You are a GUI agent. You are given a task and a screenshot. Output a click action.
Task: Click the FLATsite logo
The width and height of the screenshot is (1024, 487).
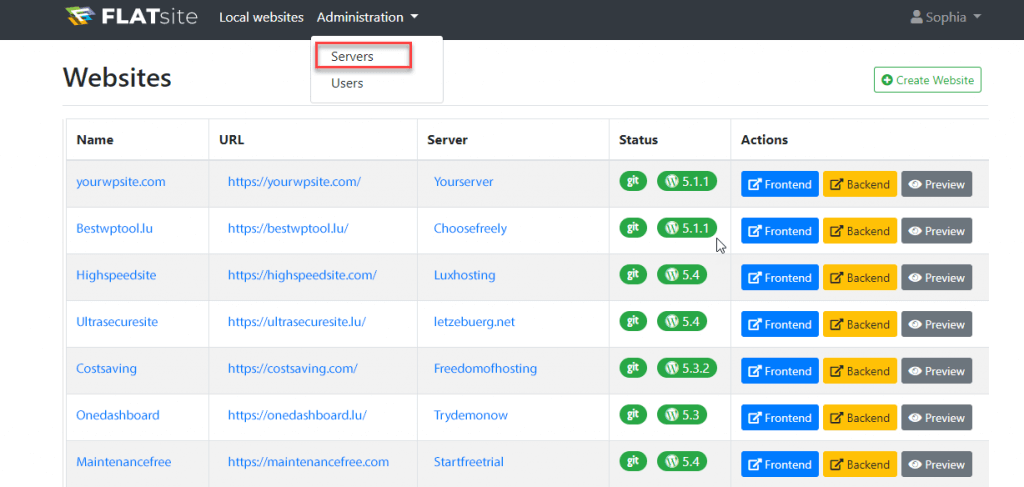click(132, 17)
